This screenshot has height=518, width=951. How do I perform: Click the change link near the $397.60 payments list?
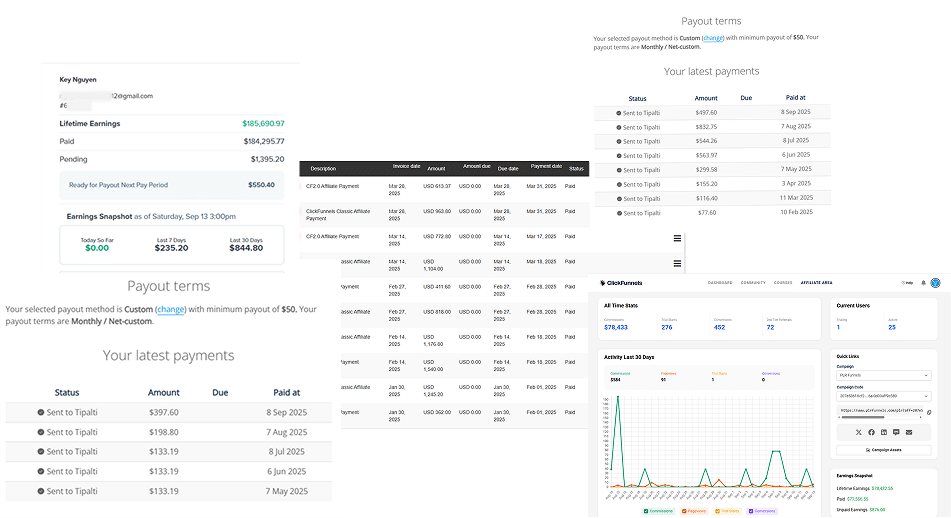[170, 309]
